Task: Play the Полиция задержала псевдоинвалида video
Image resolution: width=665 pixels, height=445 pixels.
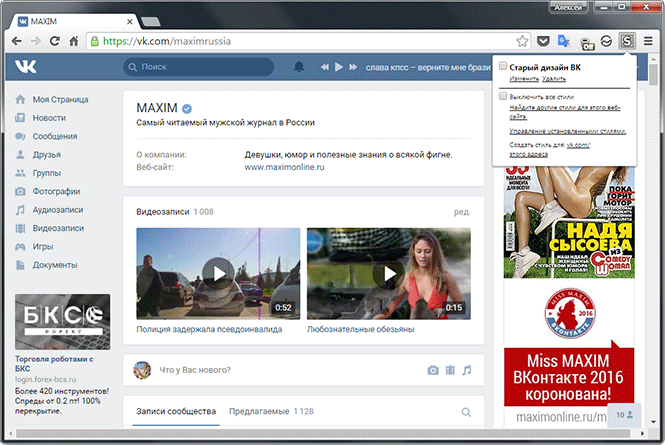Action: (x=218, y=274)
